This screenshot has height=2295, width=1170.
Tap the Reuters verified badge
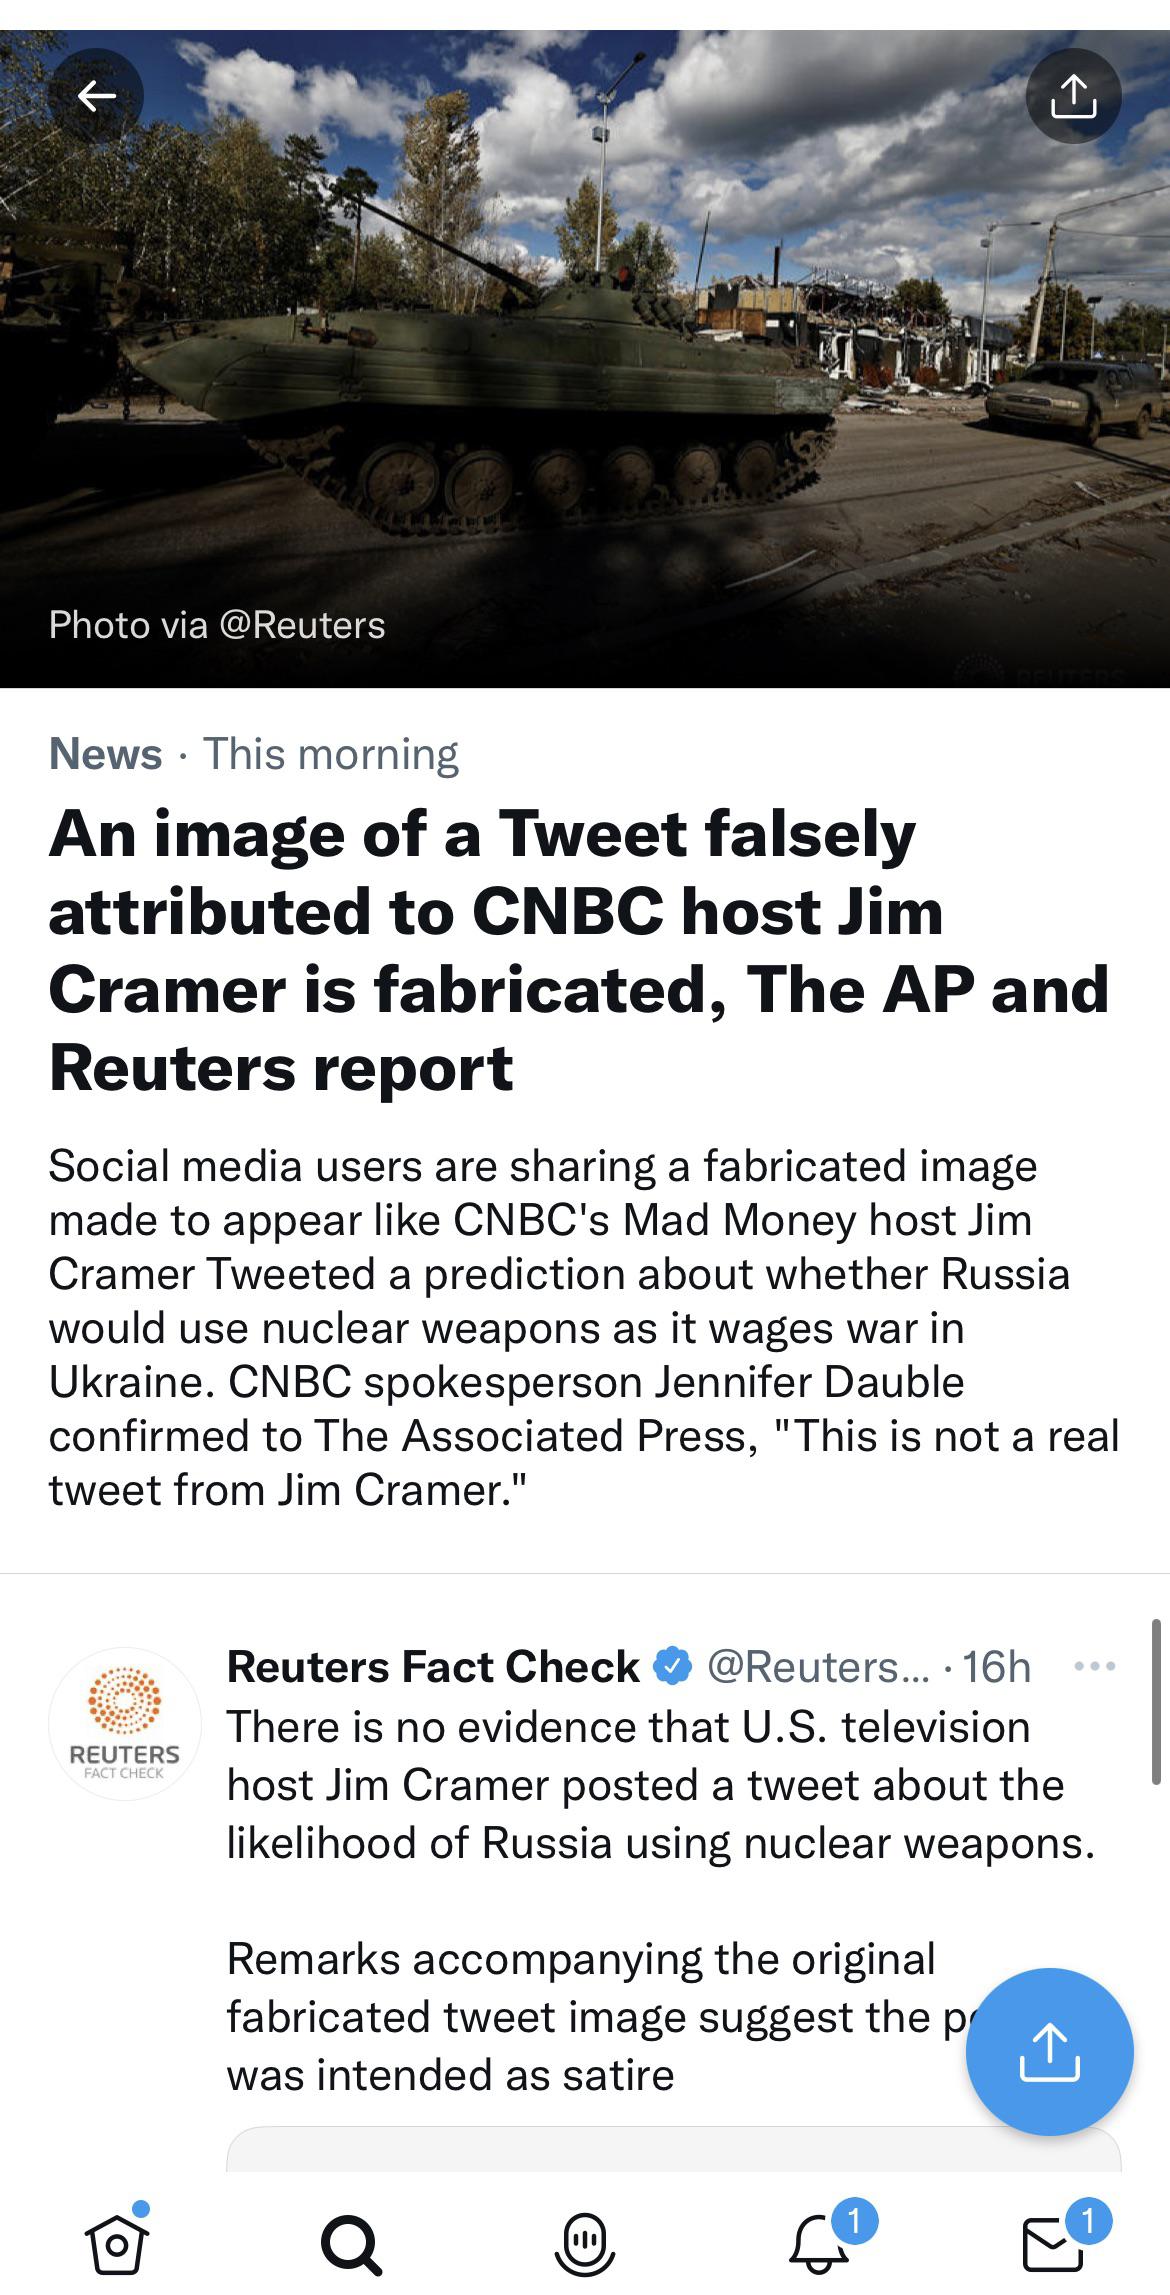[673, 1667]
